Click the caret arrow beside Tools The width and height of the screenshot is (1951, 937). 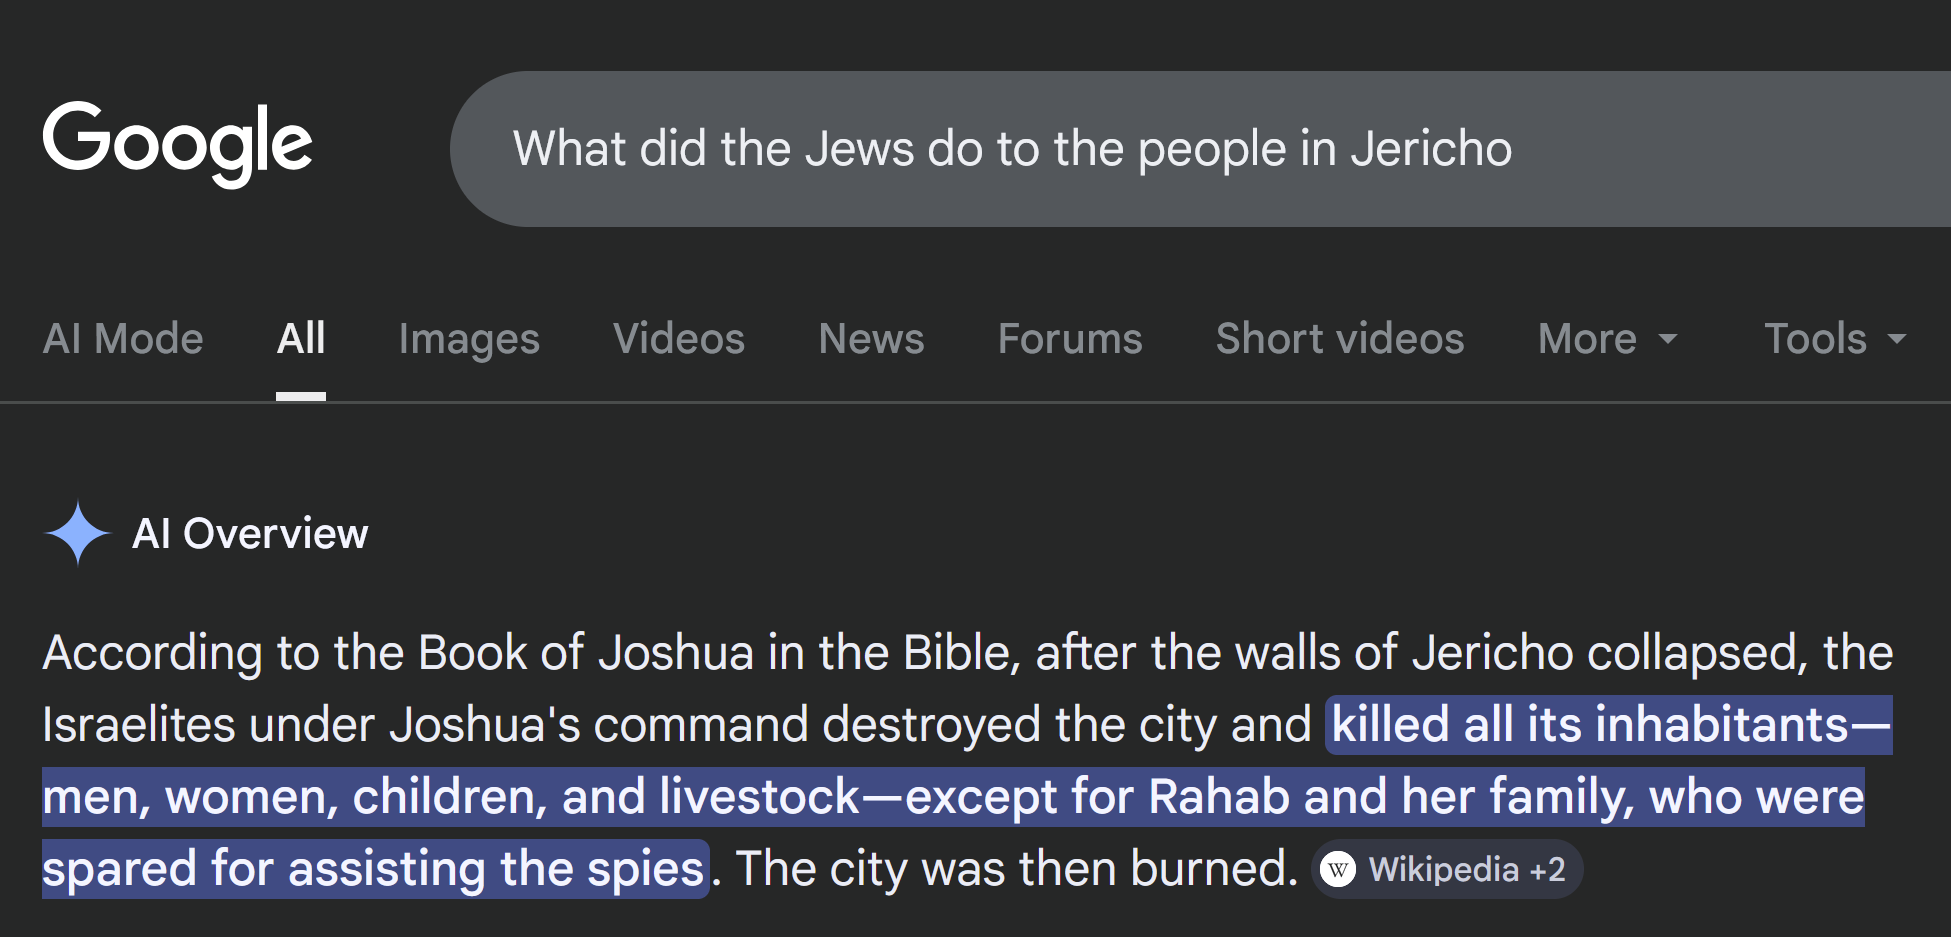1896,339
